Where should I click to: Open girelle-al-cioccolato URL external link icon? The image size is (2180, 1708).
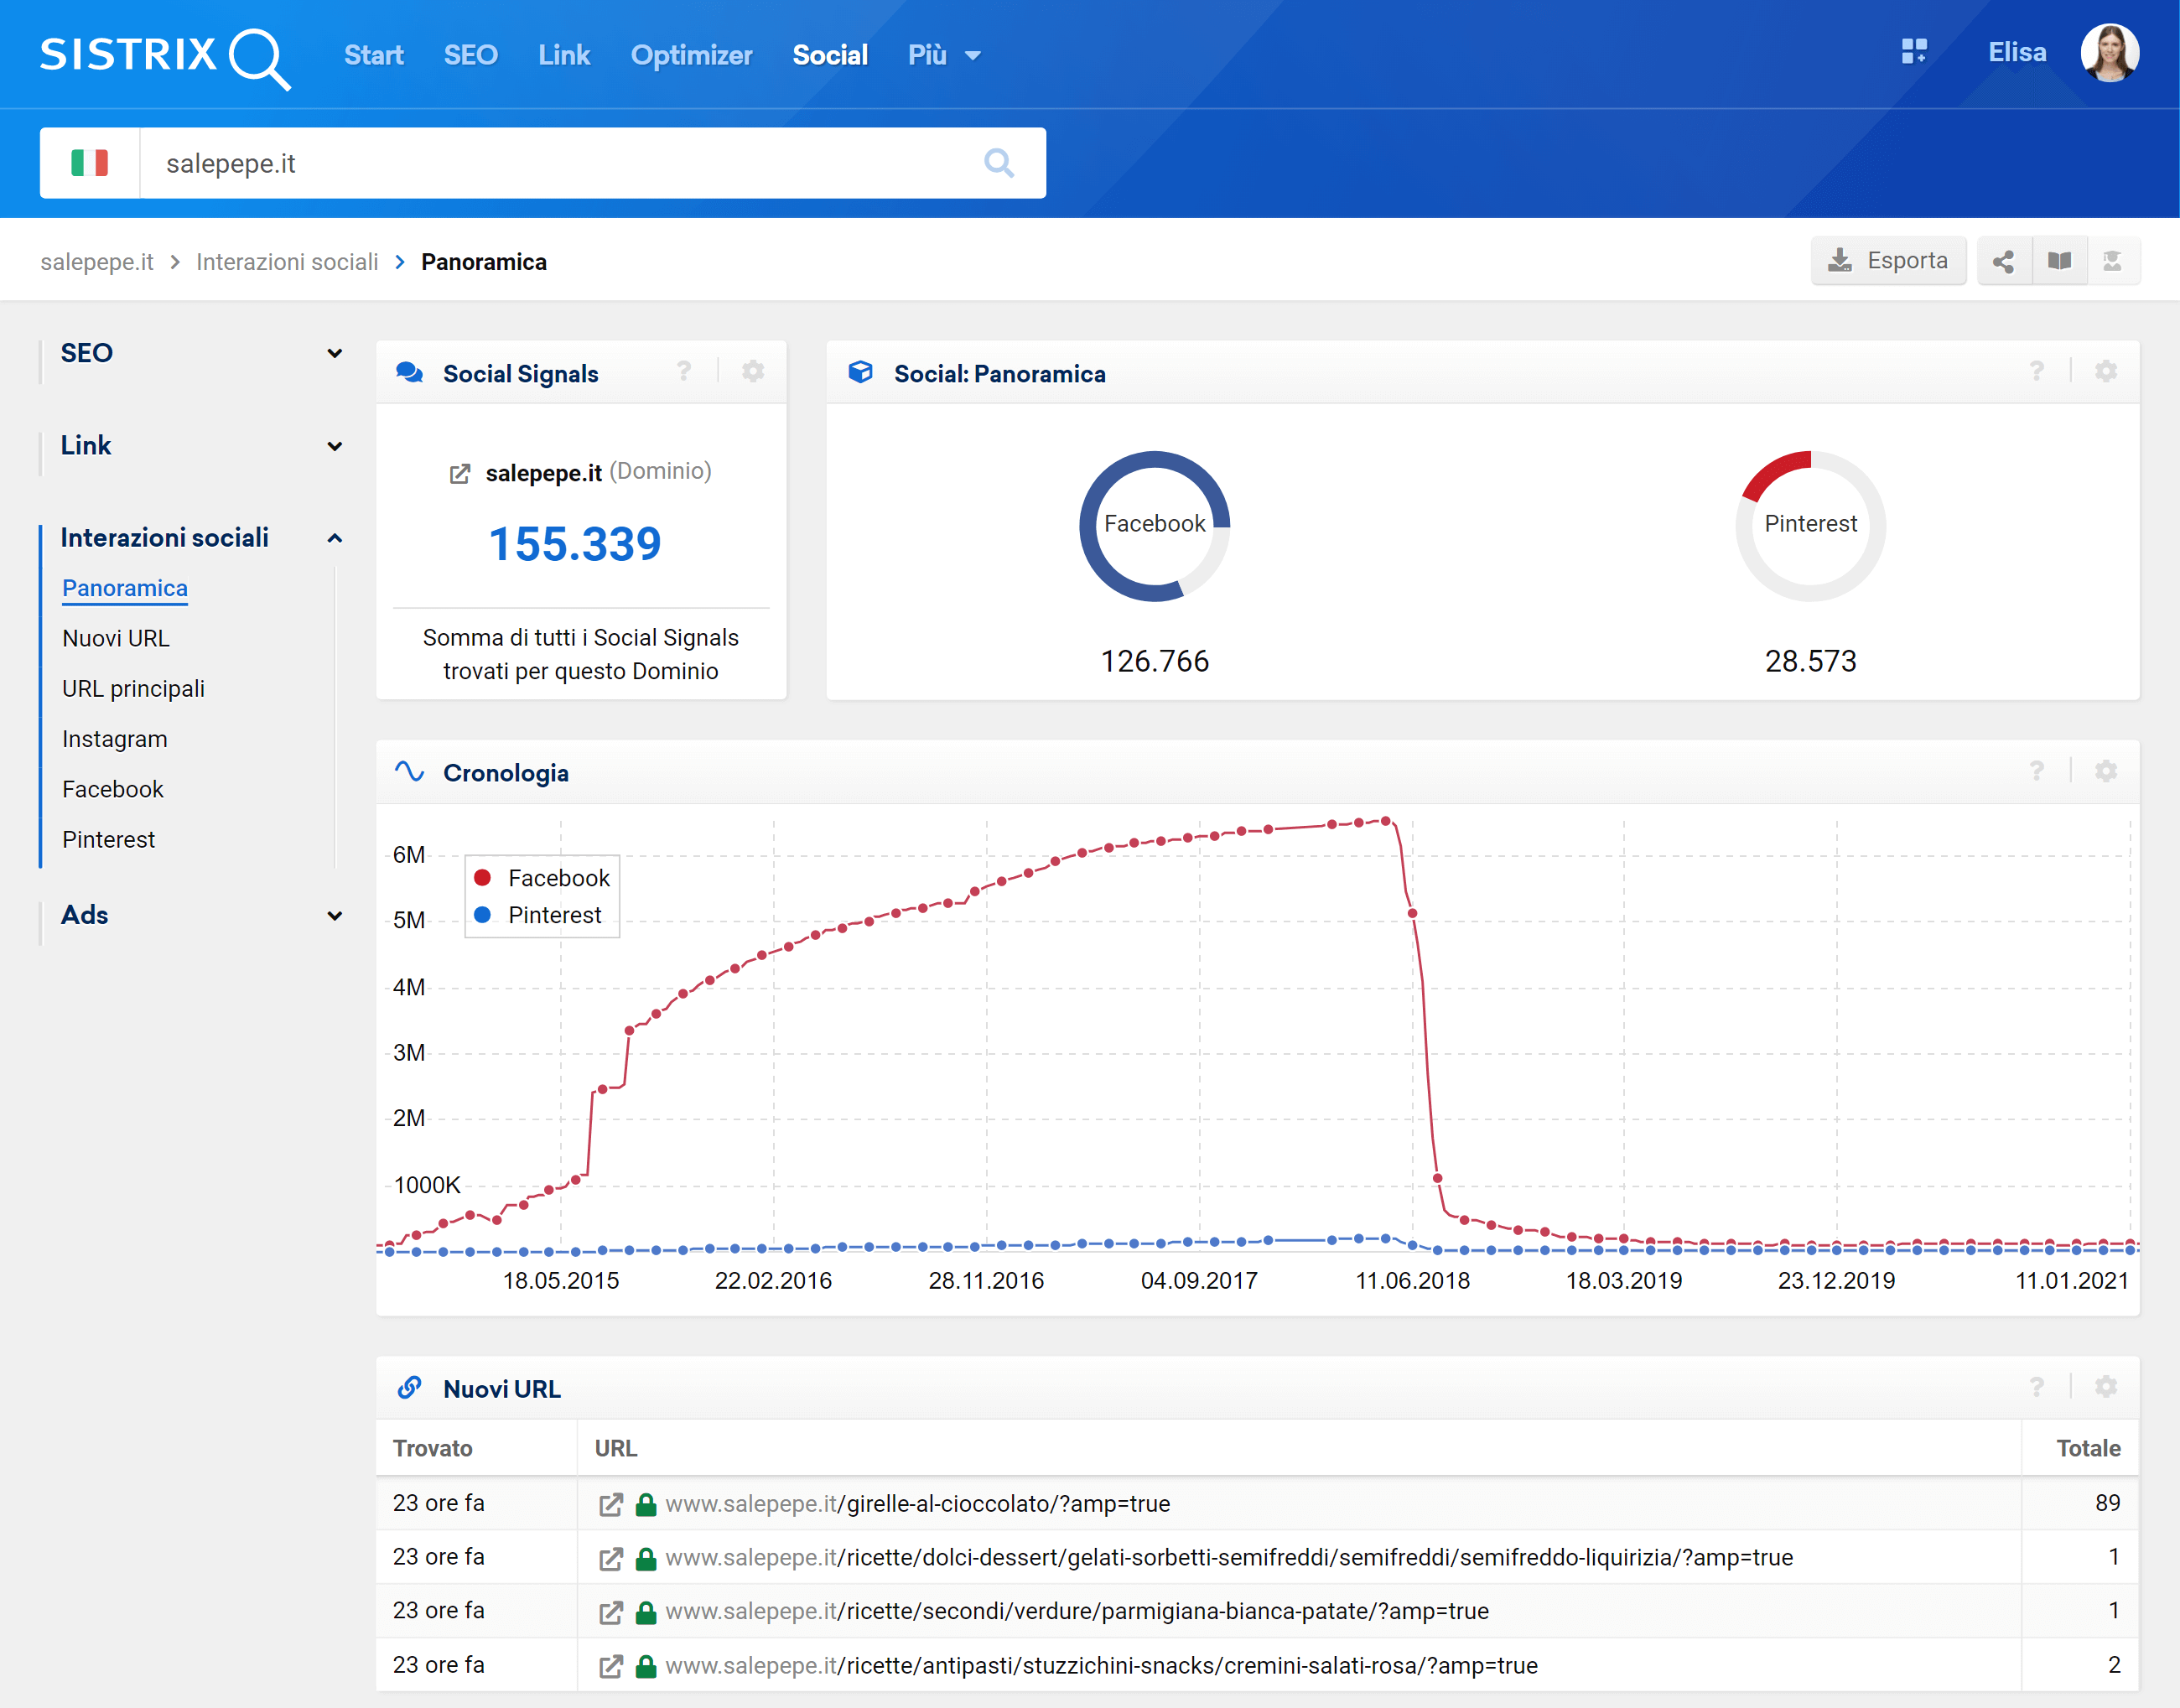(x=611, y=1504)
